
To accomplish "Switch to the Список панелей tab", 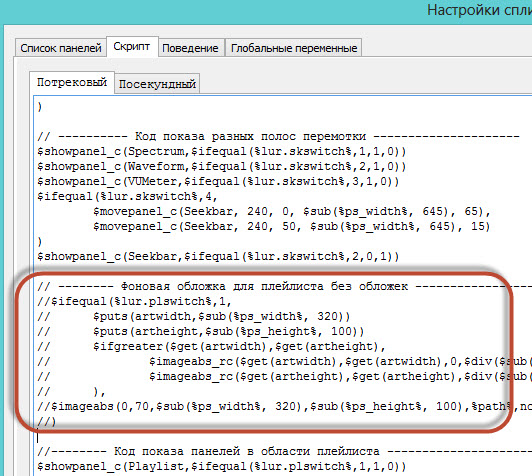I will 60,48.
